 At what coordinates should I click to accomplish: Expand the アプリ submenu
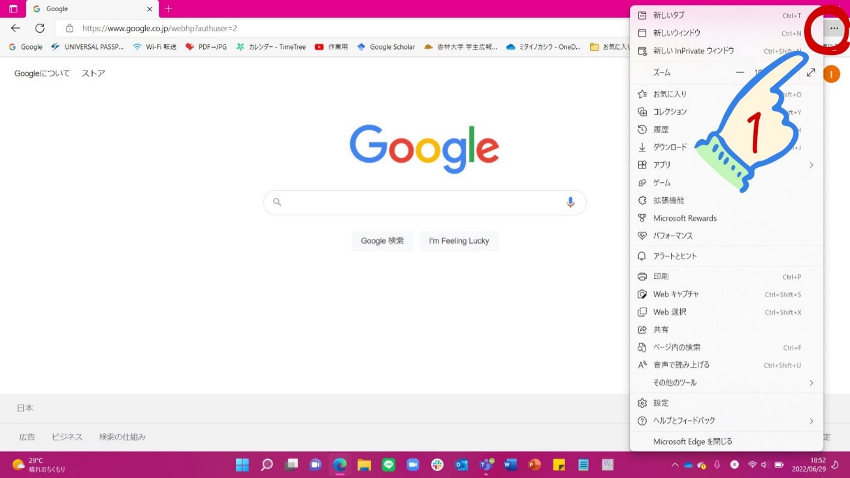click(726, 165)
